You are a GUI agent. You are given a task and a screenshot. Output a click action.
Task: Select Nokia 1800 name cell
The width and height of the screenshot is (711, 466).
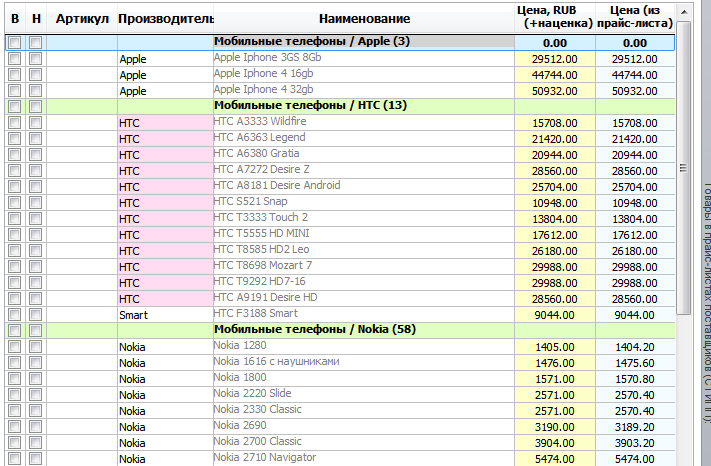coord(364,378)
